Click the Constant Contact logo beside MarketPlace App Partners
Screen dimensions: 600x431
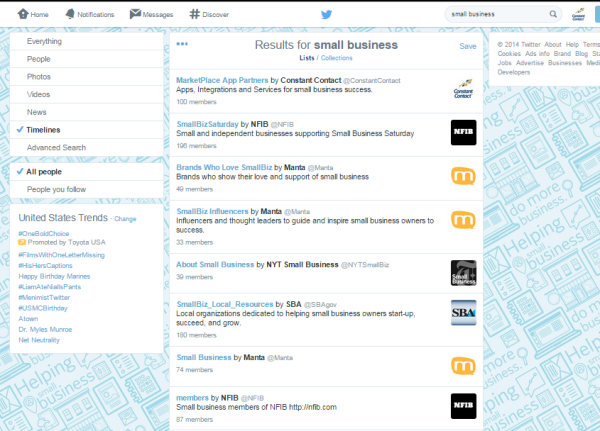pos(463,89)
